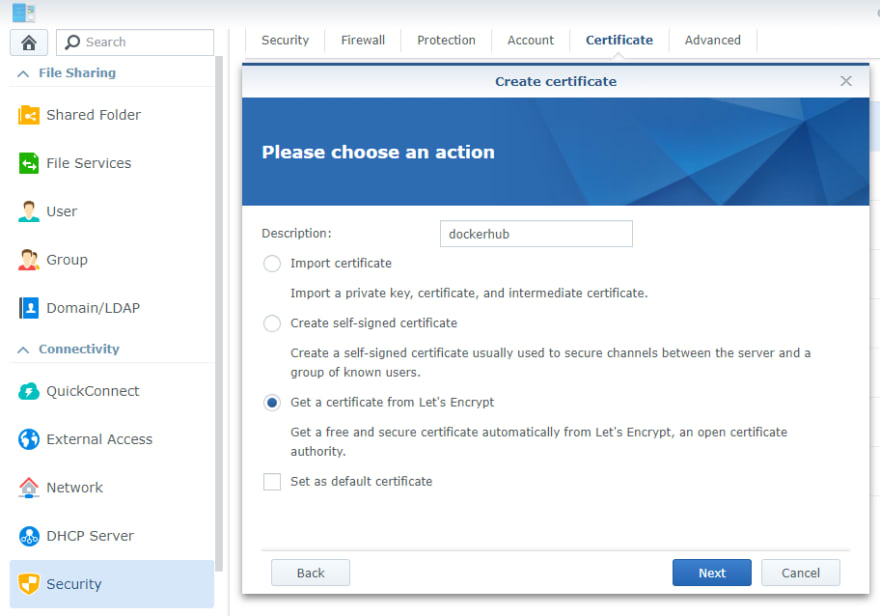The width and height of the screenshot is (880, 616).
Task: Click the Network house icon
Action: pos(29,488)
